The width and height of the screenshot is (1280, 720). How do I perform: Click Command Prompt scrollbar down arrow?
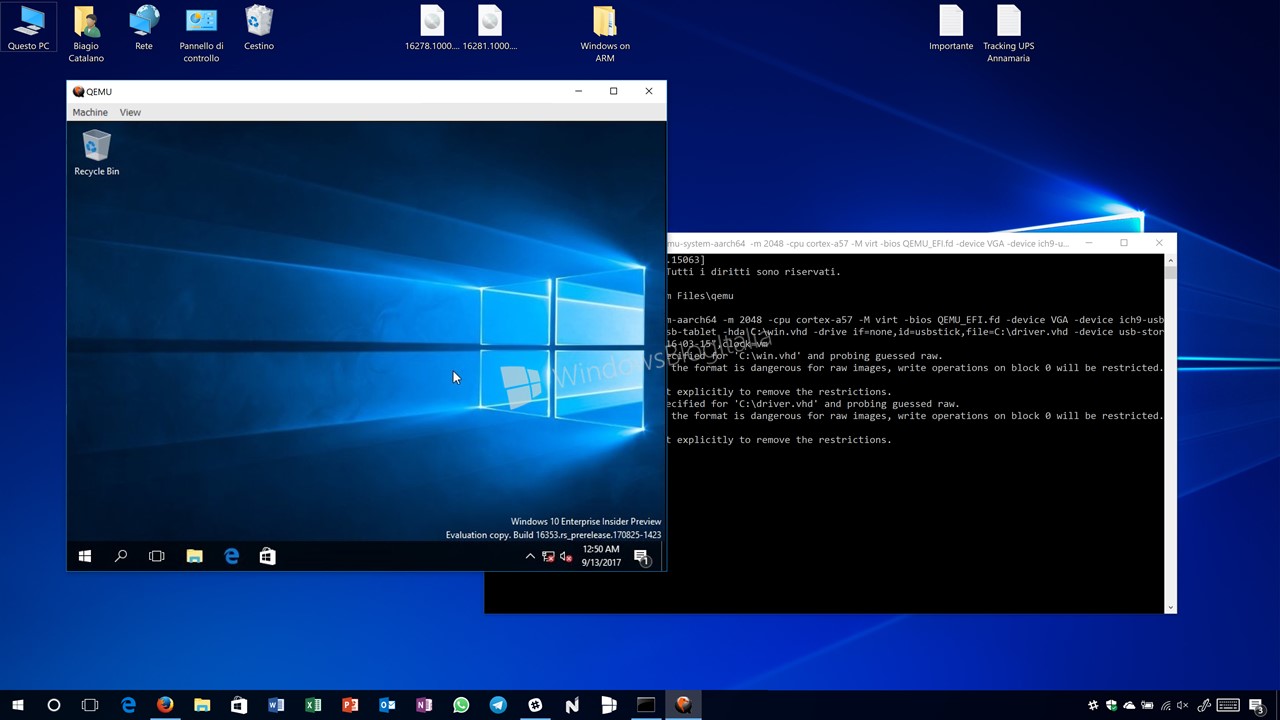point(1171,606)
